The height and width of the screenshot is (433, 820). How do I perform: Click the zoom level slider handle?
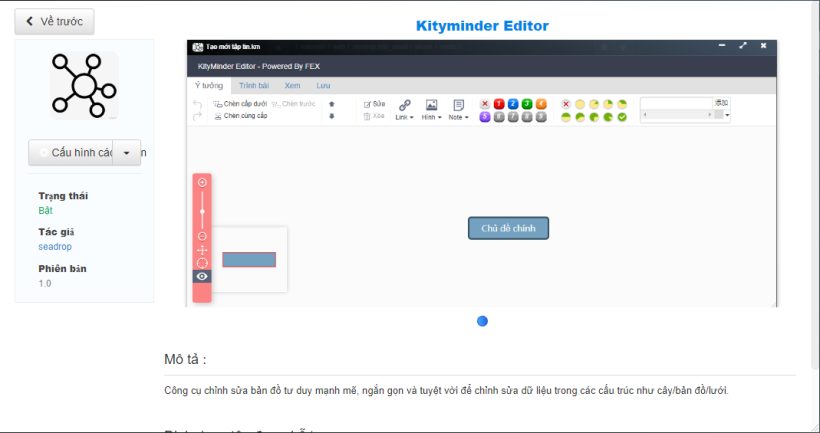[x=202, y=211]
